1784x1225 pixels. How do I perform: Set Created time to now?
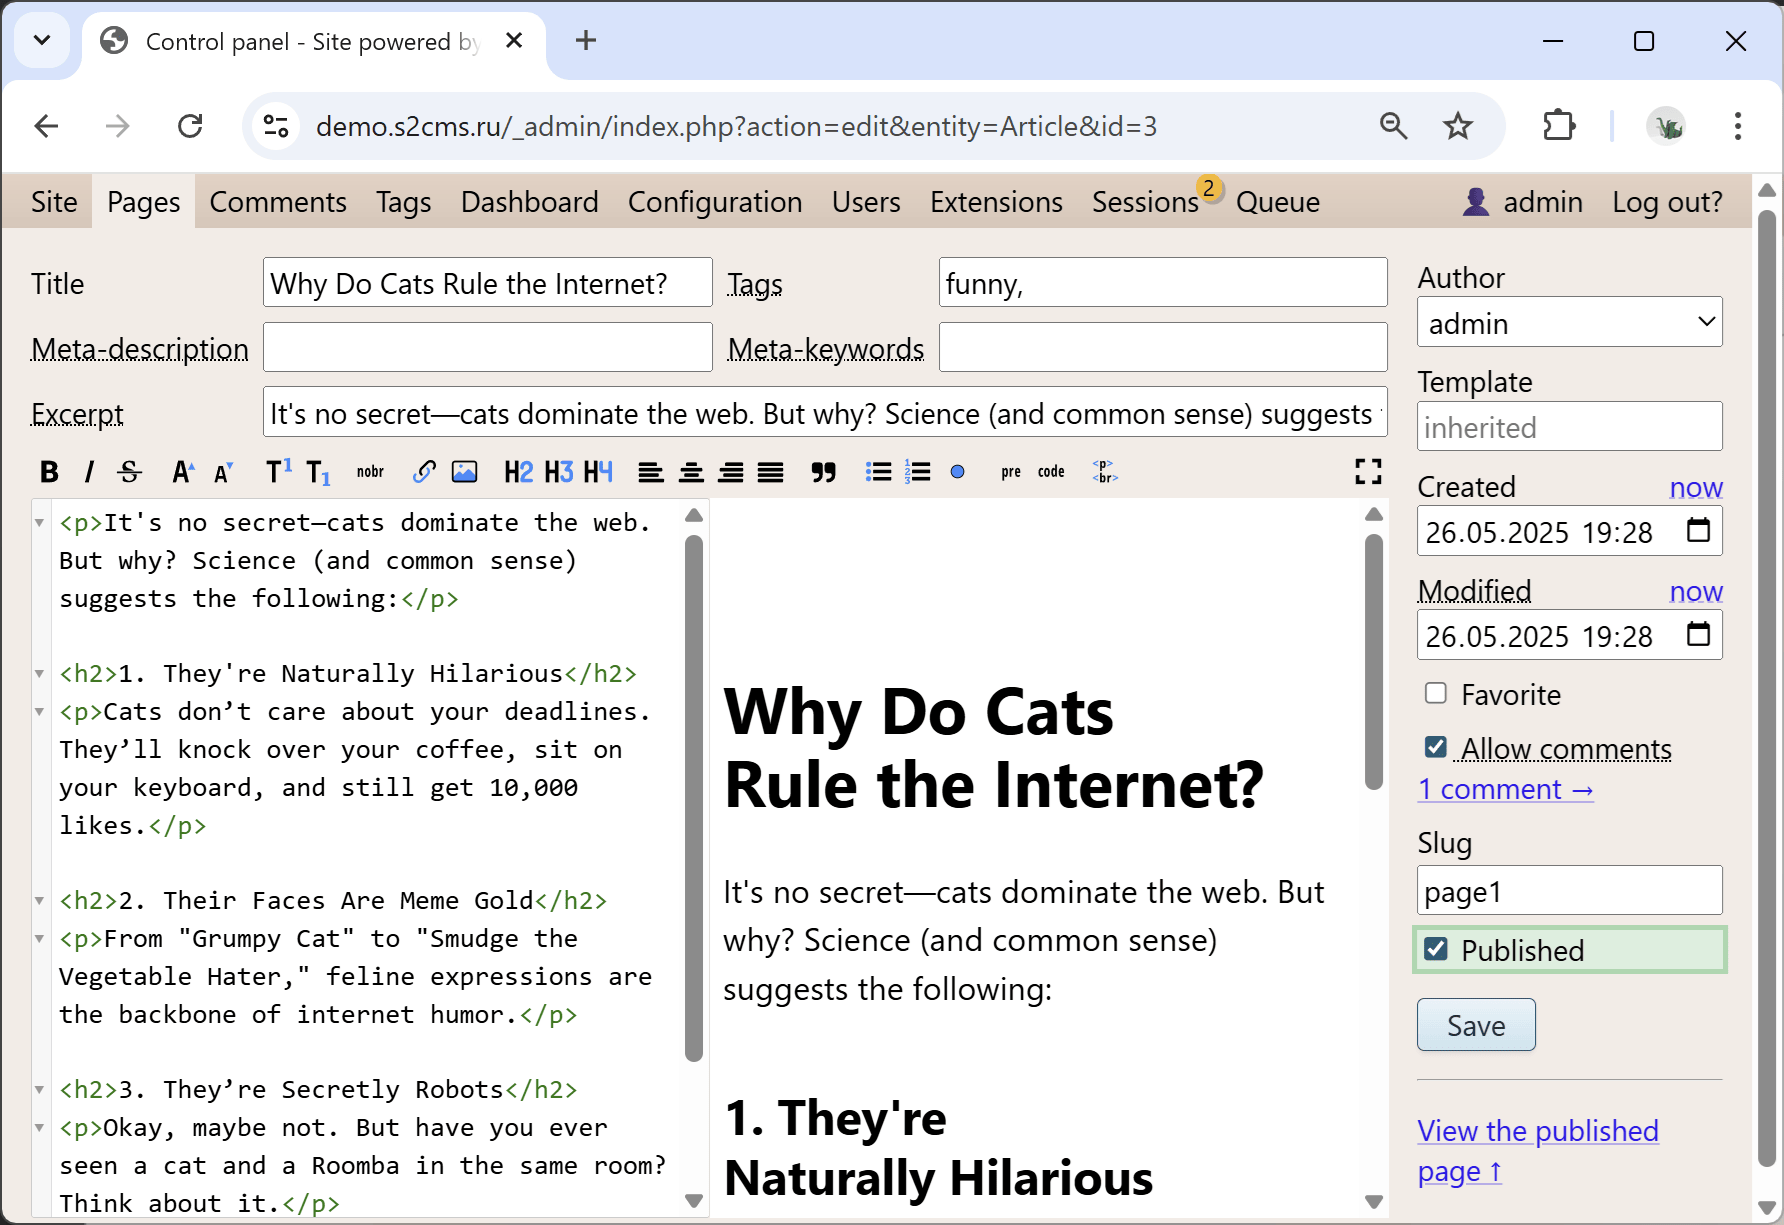click(1696, 487)
